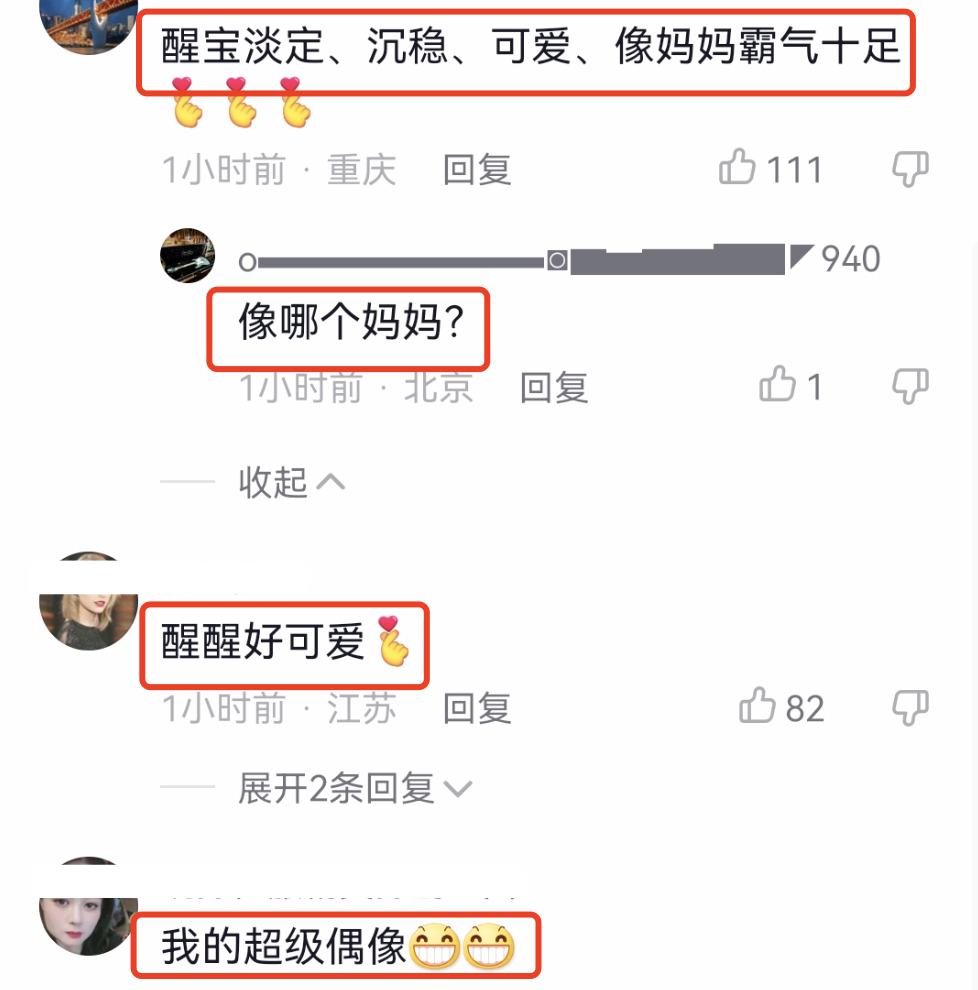Image resolution: width=978 pixels, height=990 pixels.
Task: Open the guitar avatar profile of the replier
Action: click(188, 255)
